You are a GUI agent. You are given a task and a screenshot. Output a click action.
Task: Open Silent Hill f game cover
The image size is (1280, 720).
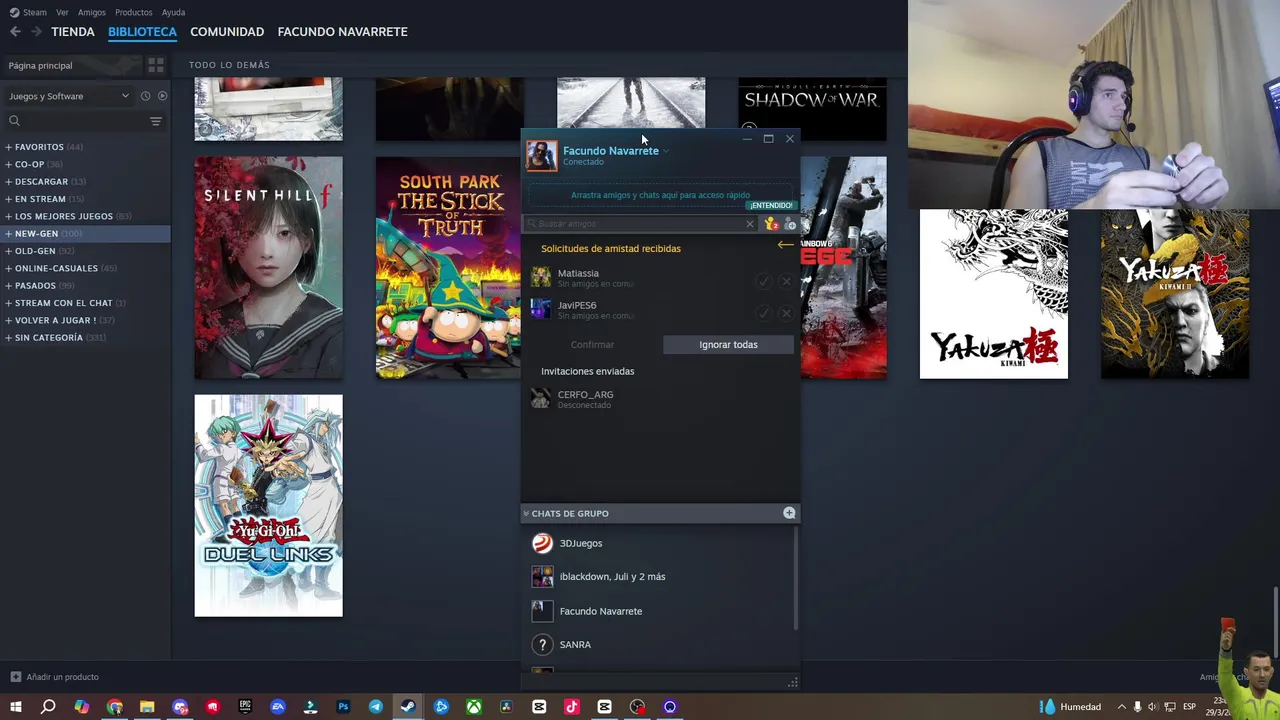click(x=268, y=267)
